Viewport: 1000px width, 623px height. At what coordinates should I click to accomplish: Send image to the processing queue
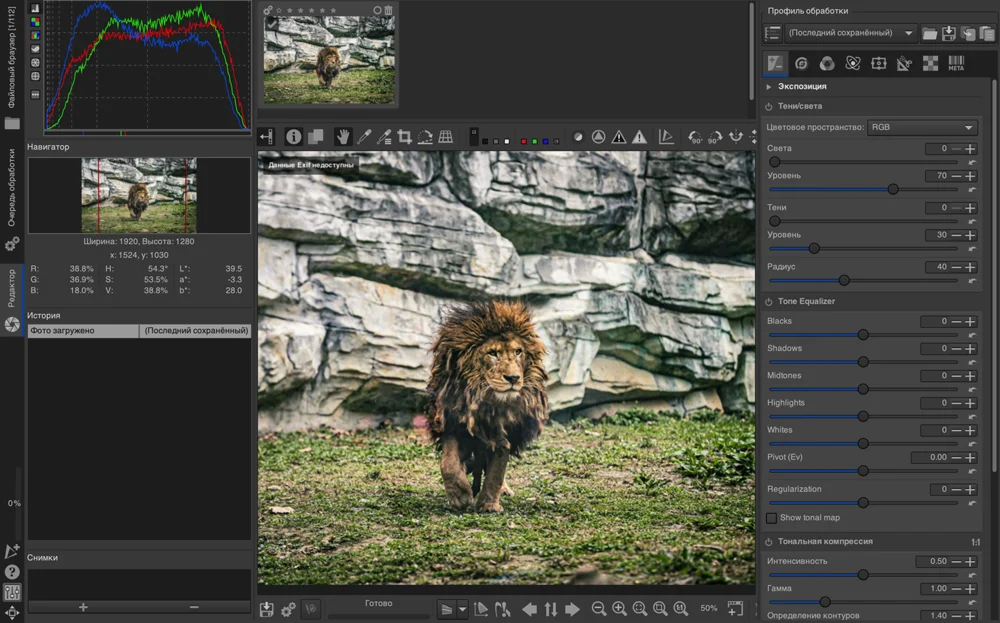click(x=288, y=609)
